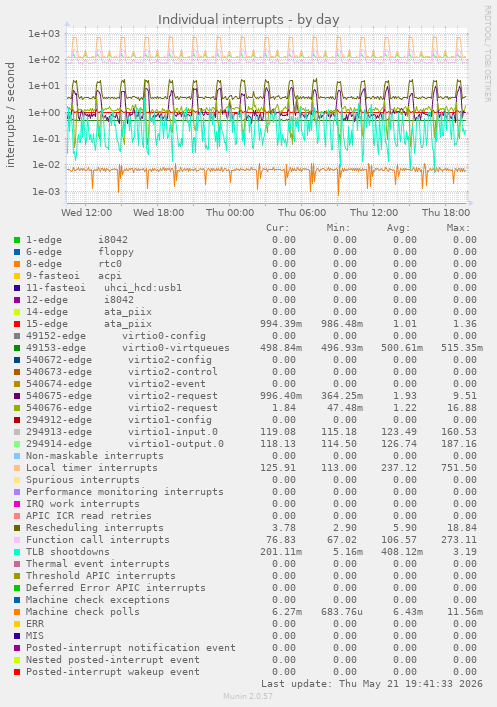Click the RRDTOOL / TOBI OETIKER vertical watermark
Viewport: 497px width, 707px height.
tap(488, 53)
